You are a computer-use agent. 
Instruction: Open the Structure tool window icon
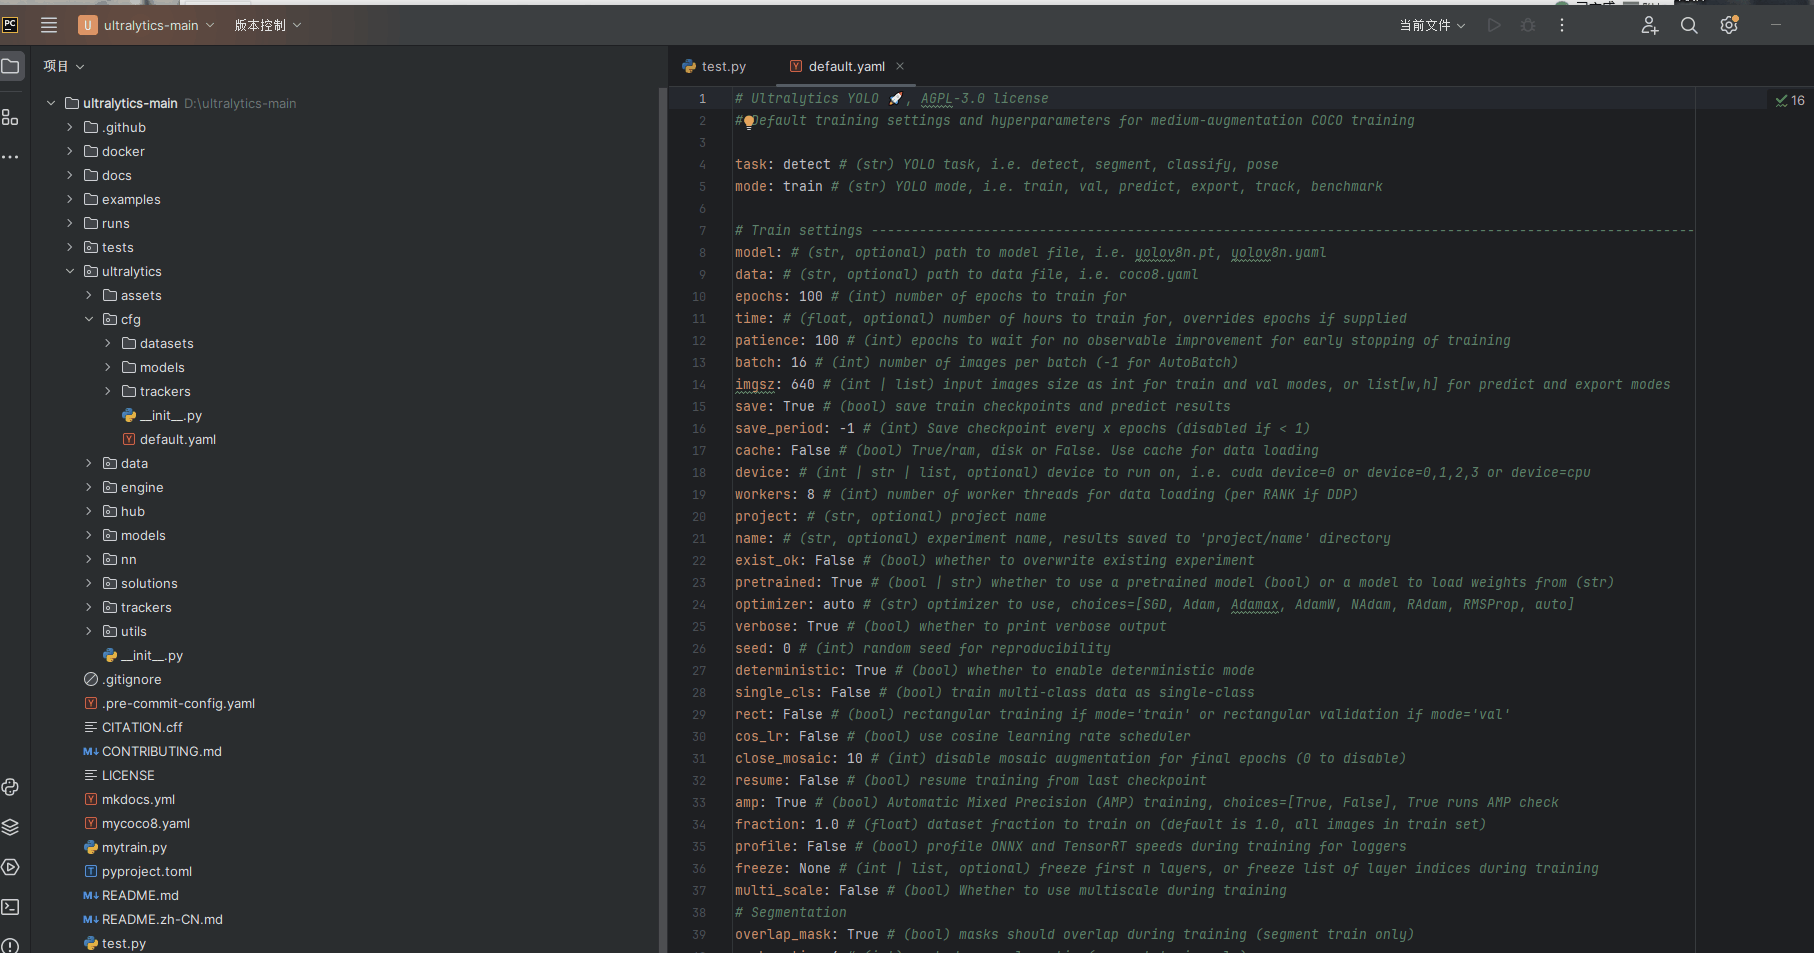coord(10,117)
